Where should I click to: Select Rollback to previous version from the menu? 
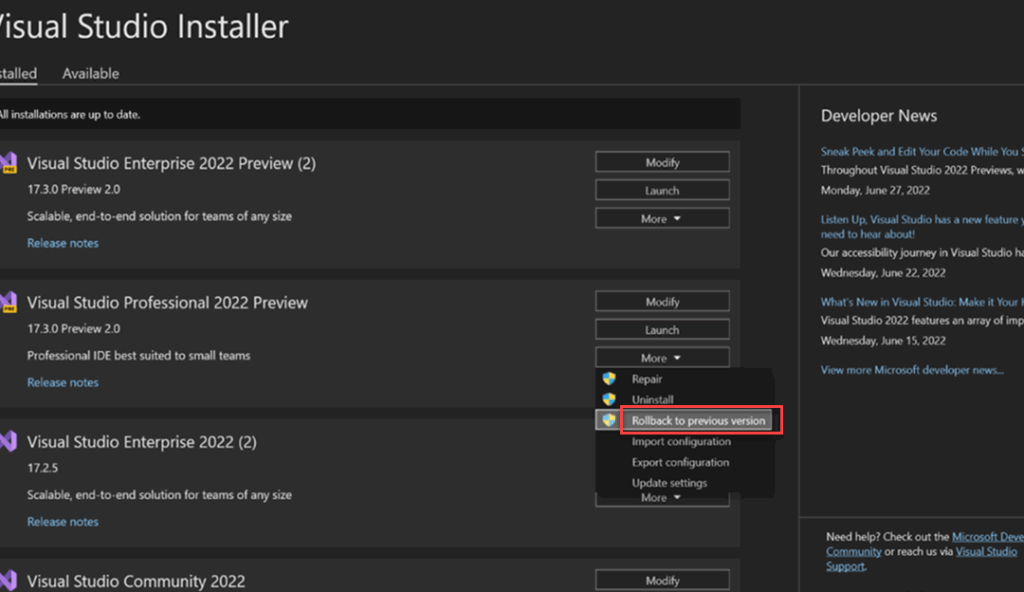coord(700,420)
